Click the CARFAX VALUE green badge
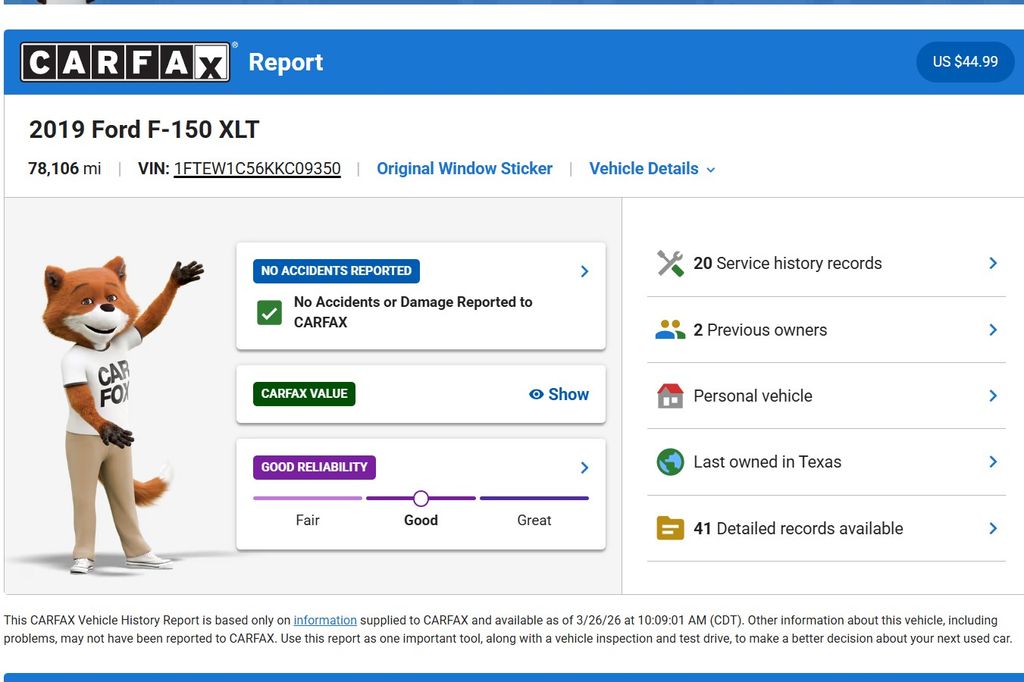 (304, 394)
